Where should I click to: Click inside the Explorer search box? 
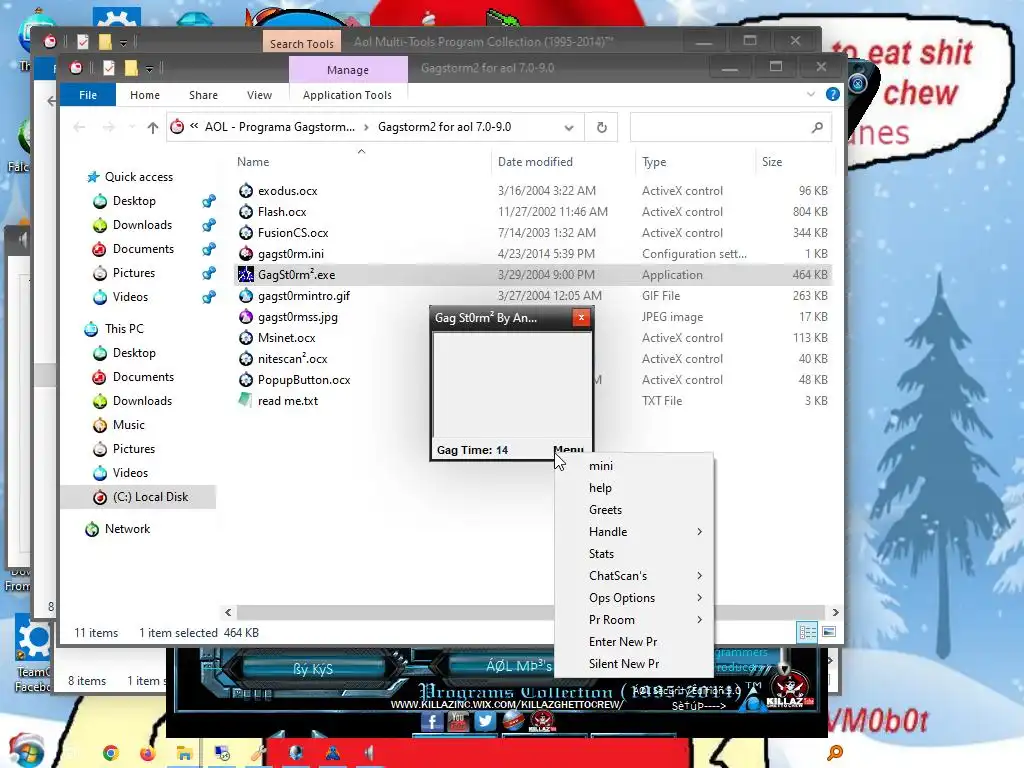(730, 127)
